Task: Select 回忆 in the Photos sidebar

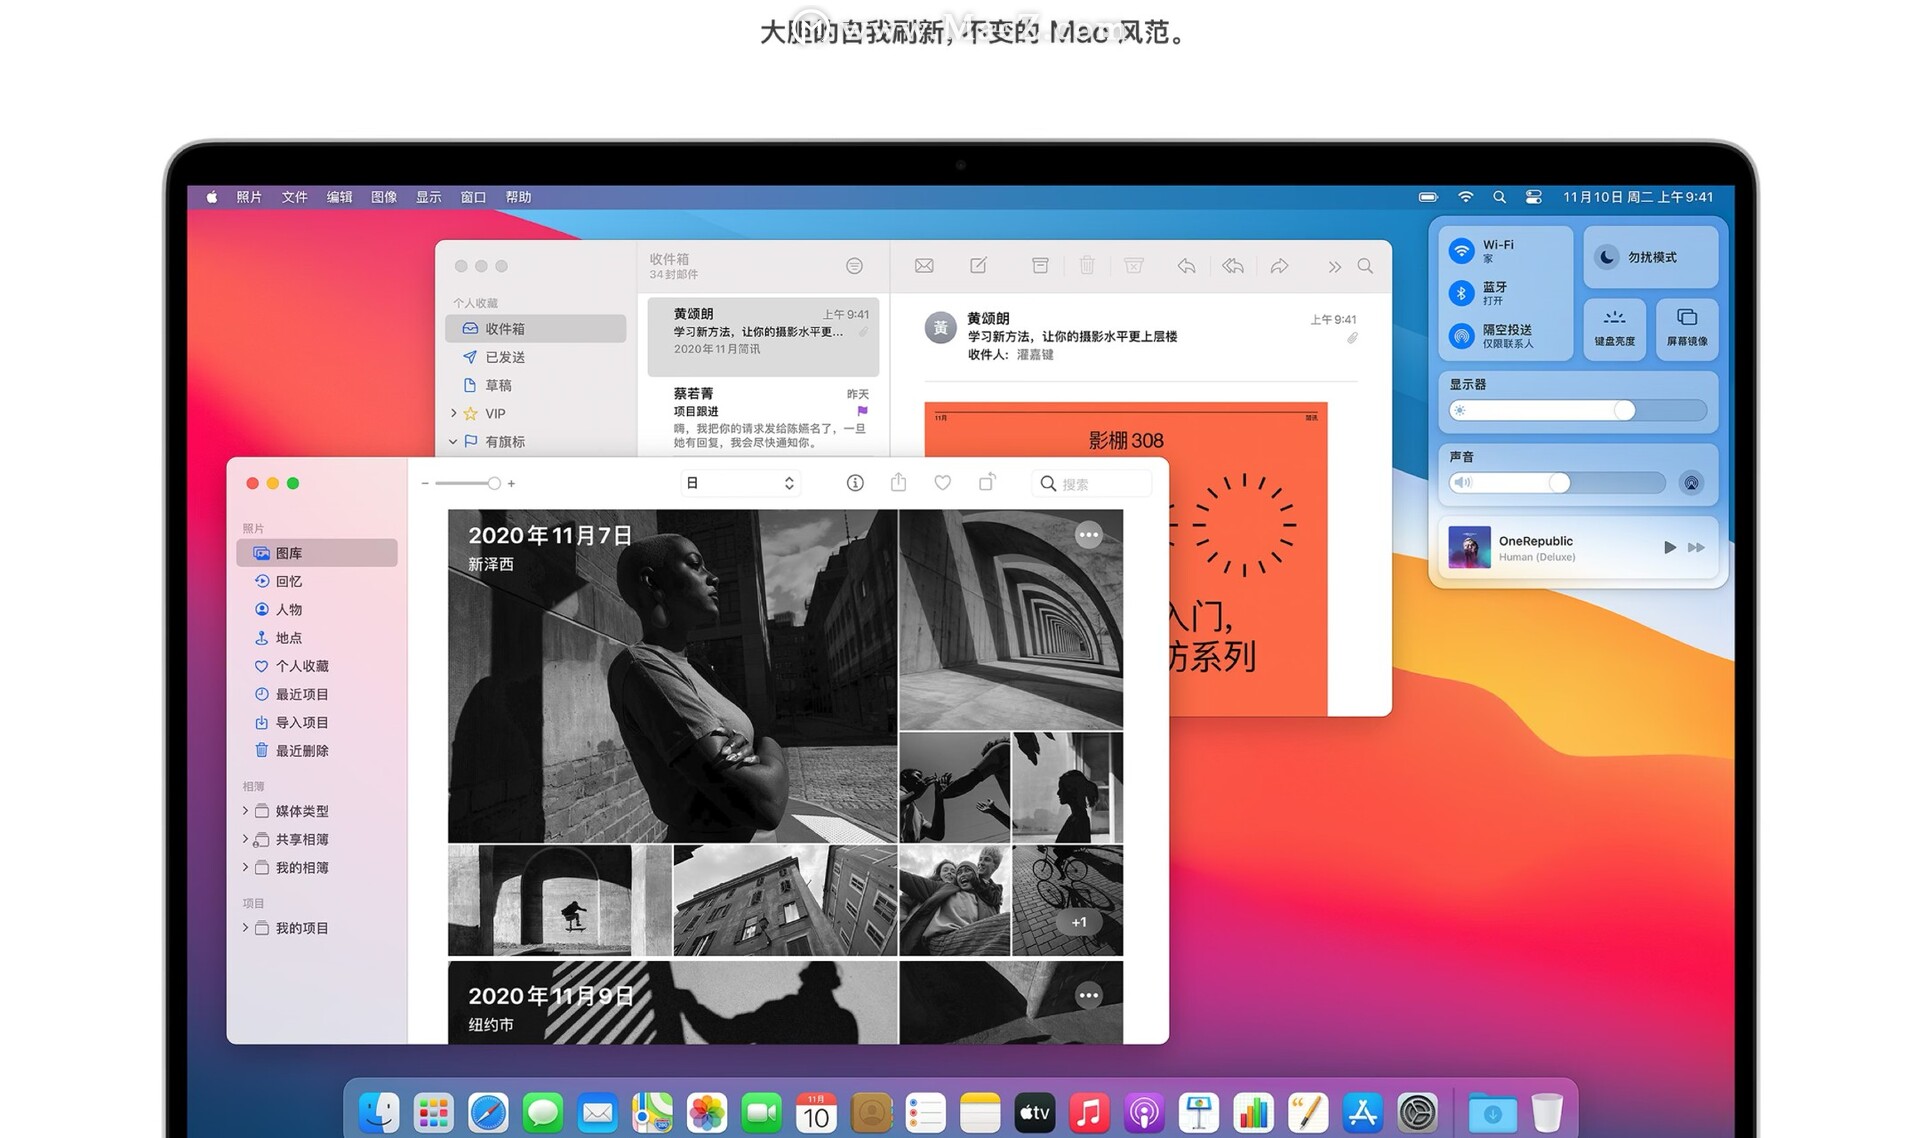Action: tap(288, 581)
